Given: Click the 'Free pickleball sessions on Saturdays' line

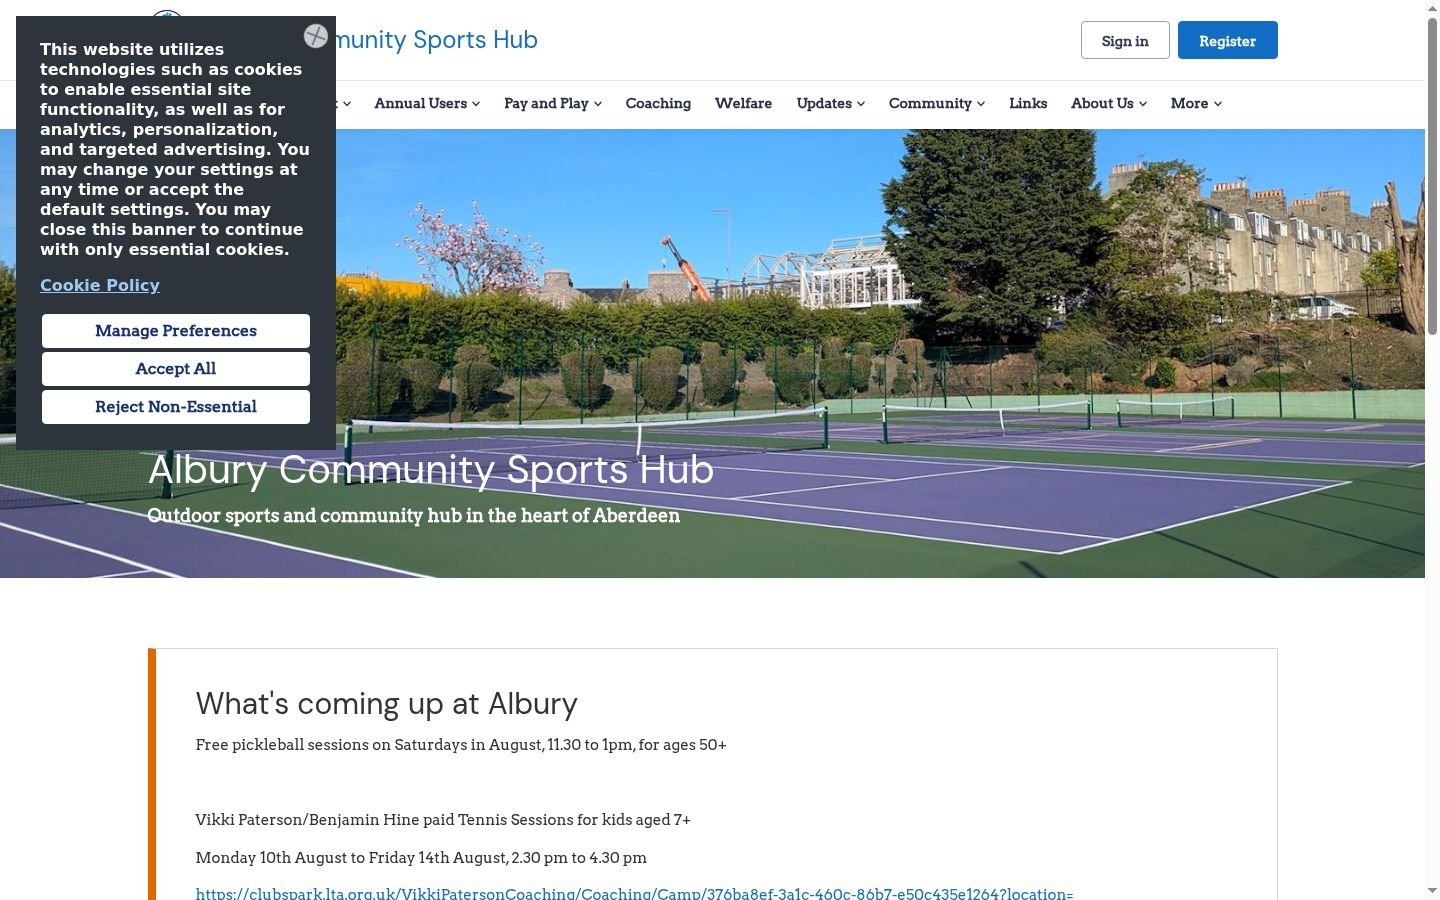Looking at the screenshot, I should [461, 745].
